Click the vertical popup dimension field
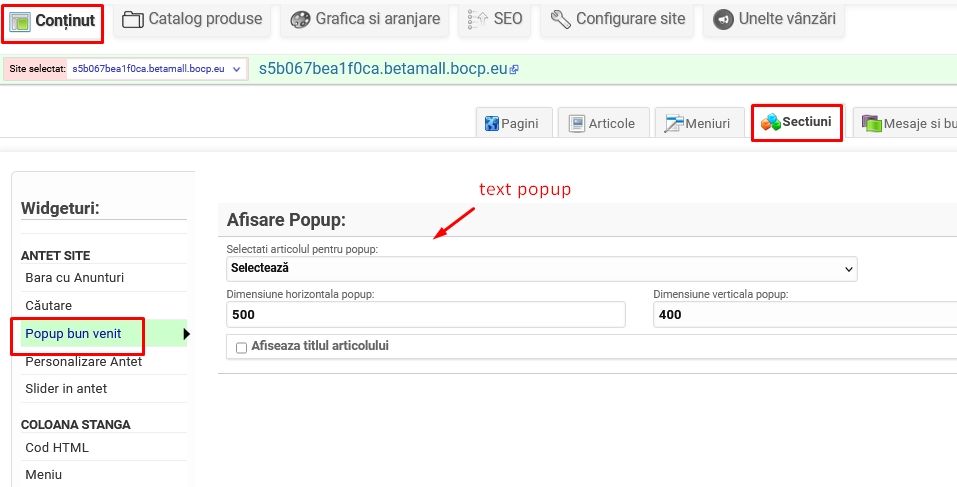957x487 pixels. [x=804, y=315]
